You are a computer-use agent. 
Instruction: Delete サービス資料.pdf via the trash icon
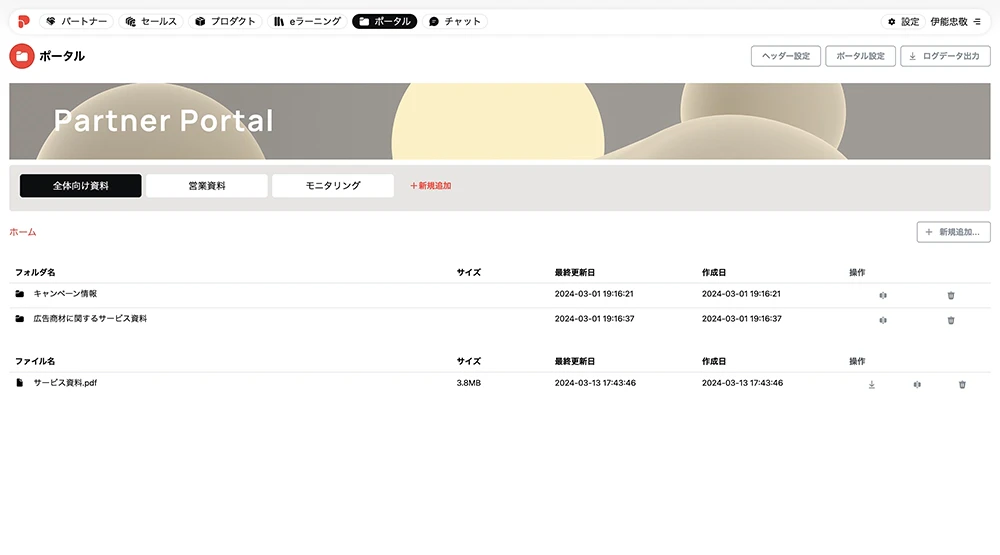[x=962, y=385]
